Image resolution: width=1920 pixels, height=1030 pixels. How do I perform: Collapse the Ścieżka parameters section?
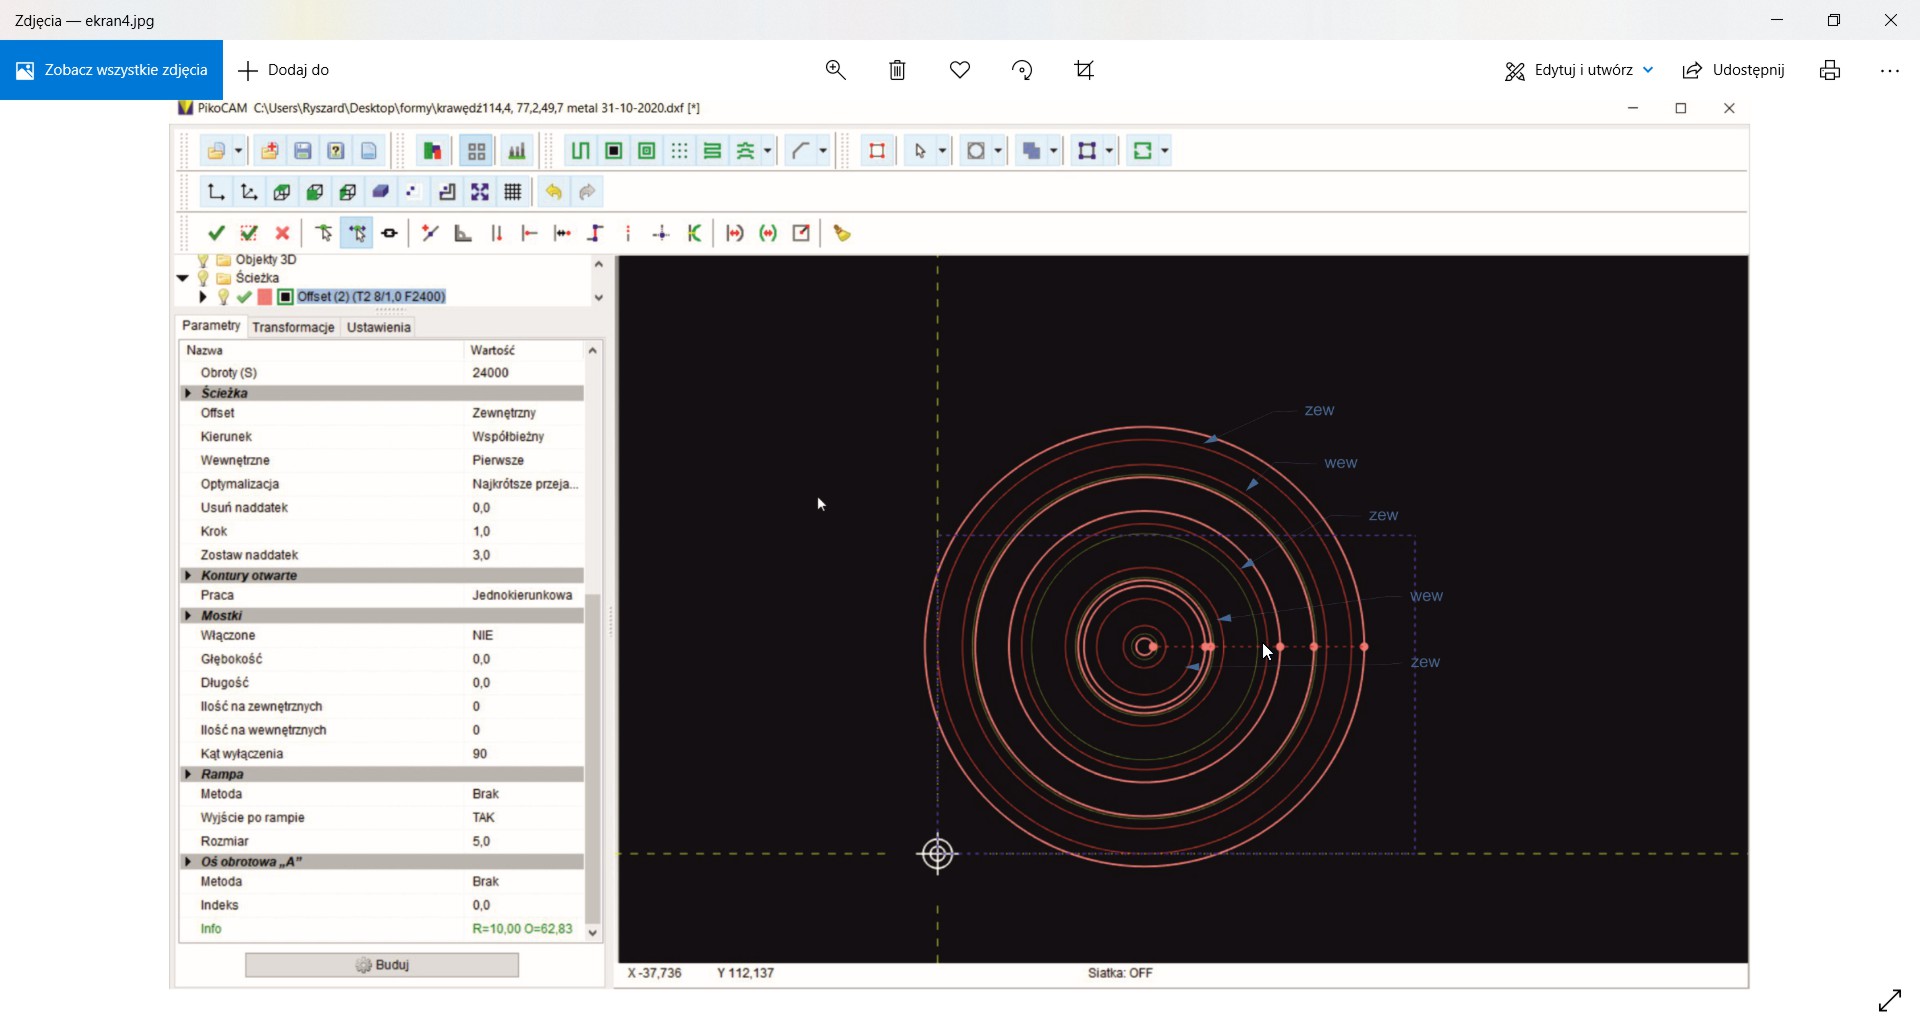pos(189,395)
